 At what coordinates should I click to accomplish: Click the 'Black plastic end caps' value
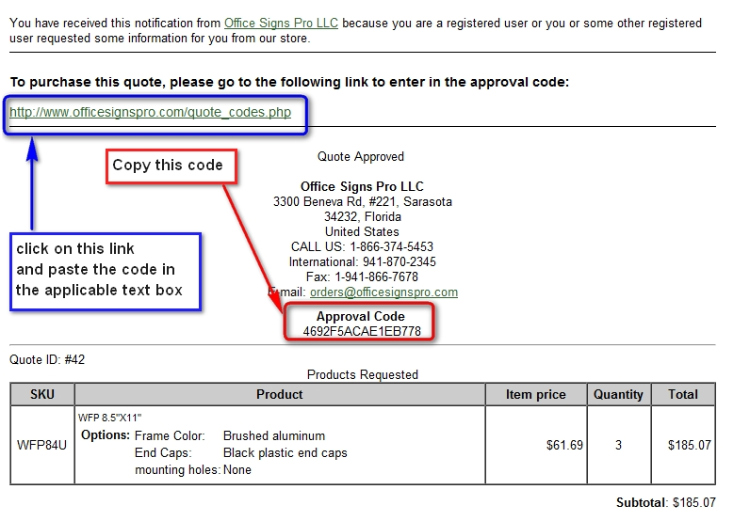click(x=285, y=453)
